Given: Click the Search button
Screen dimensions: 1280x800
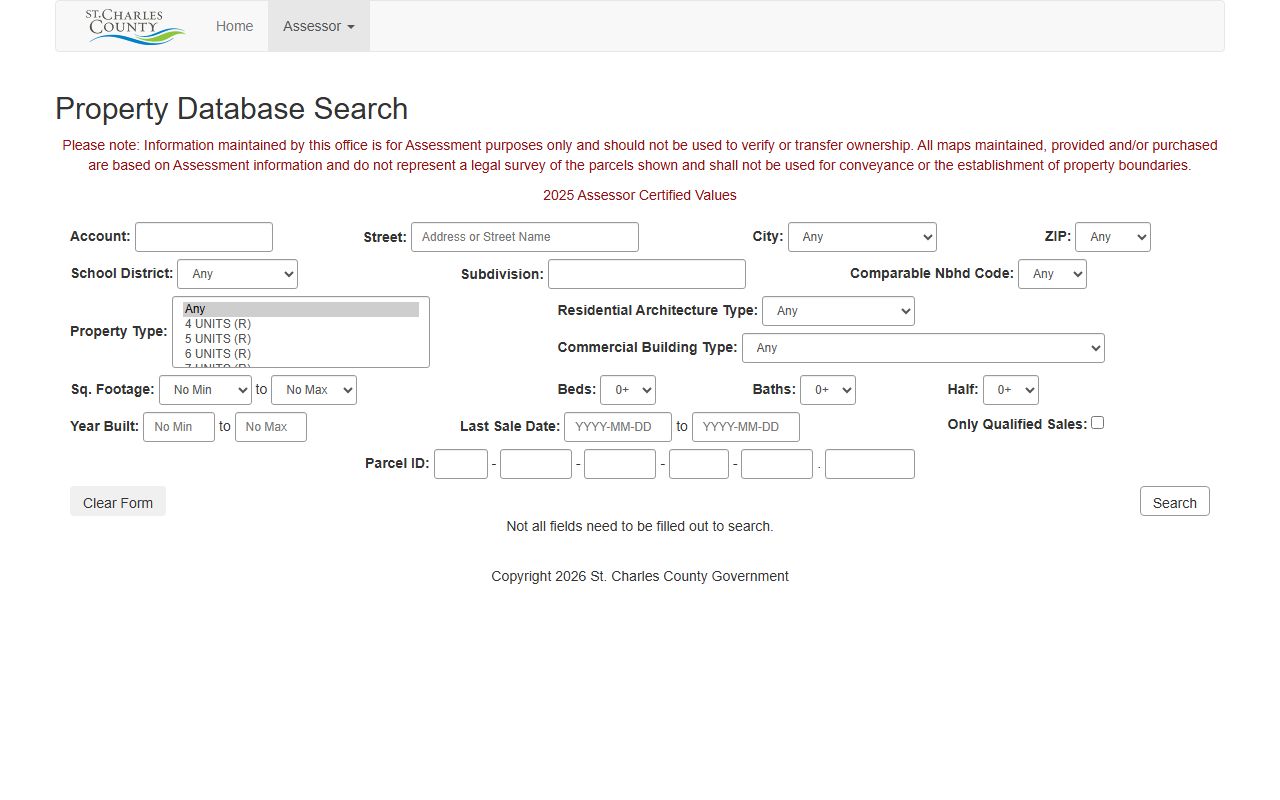Looking at the screenshot, I should tap(1175, 502).
